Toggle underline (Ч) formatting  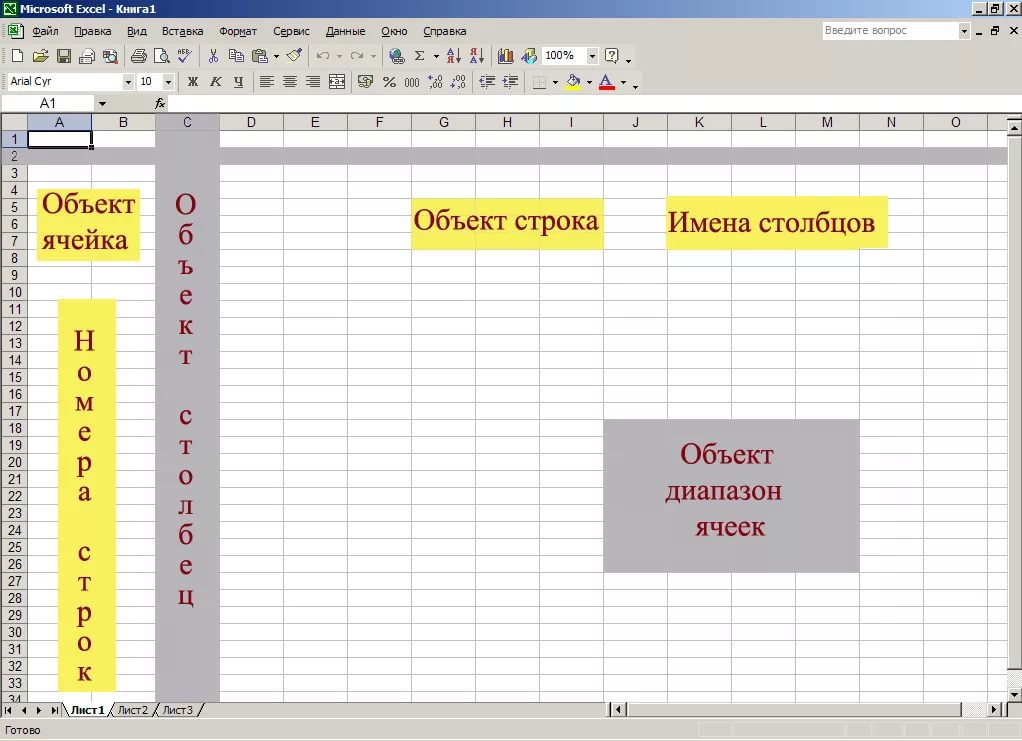coord(239,81)
